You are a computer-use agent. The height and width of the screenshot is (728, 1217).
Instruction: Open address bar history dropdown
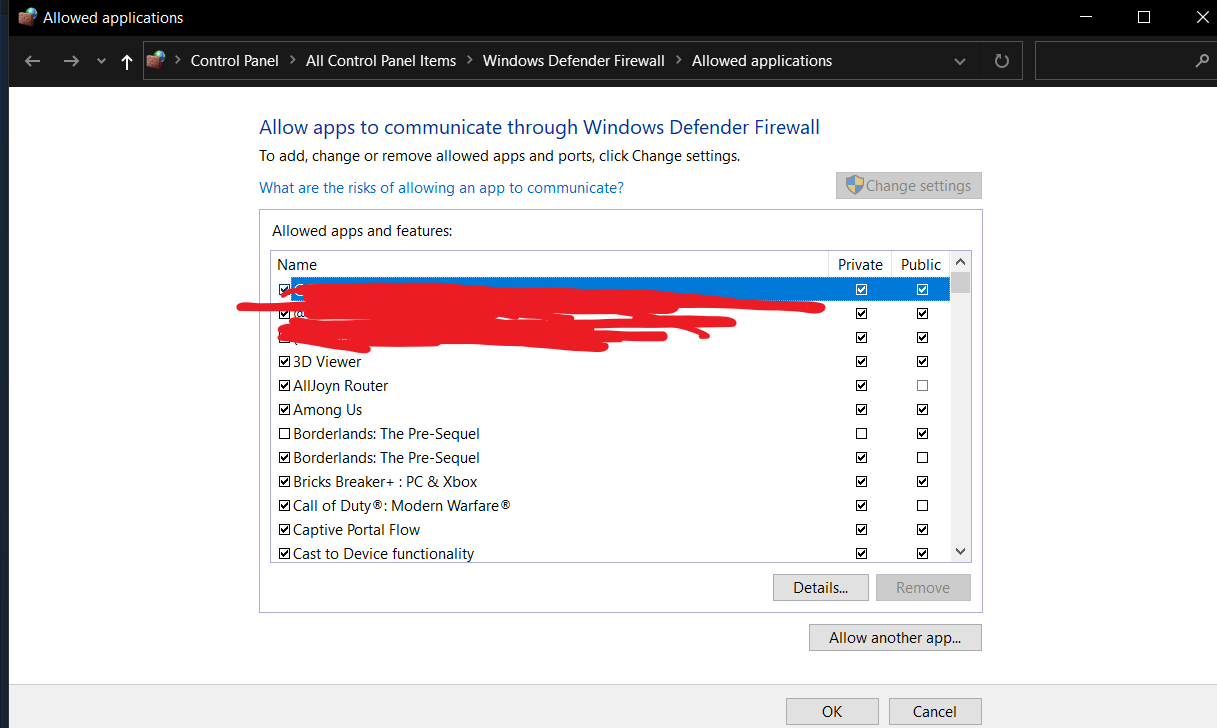pyautogui.click(x=960, y=61)
